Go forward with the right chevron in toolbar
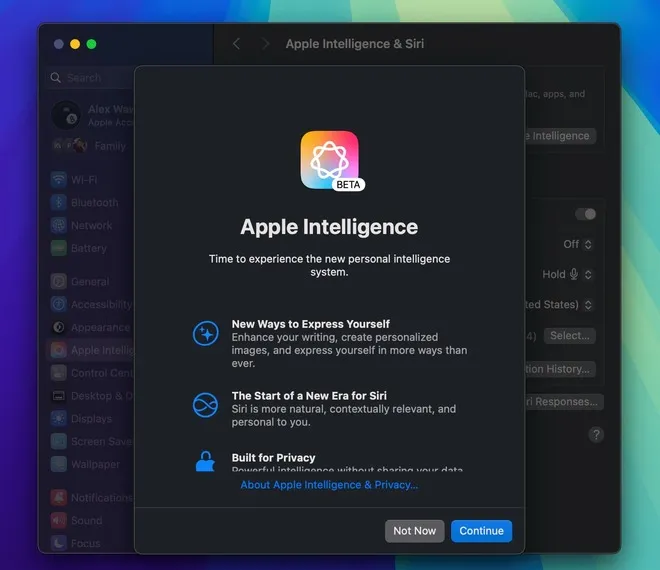The width and height of the screenshot is (660, 570). 265,44
